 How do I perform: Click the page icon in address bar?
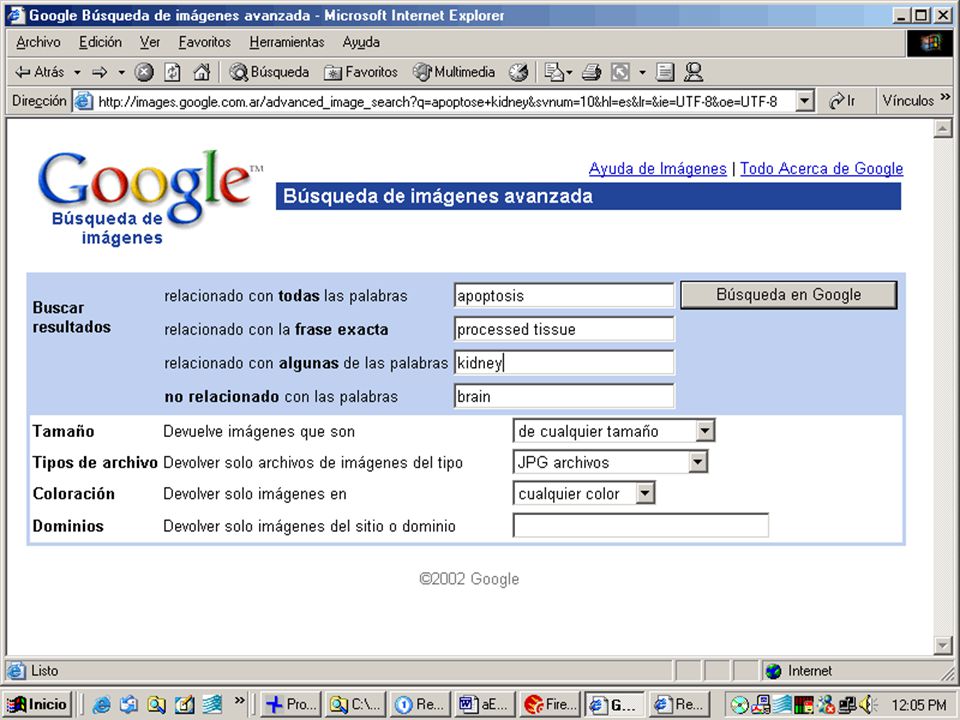(x=84, y=102)
